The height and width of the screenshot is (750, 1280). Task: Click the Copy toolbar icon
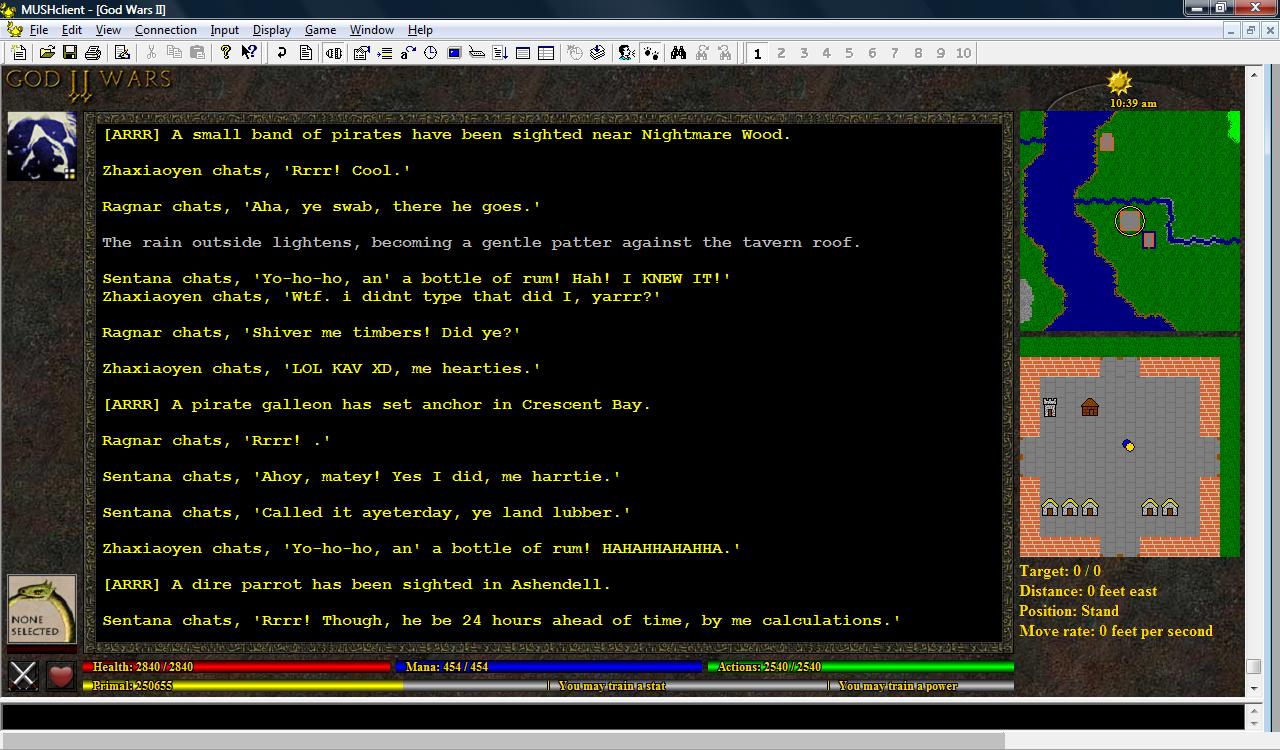click(174, 53)
